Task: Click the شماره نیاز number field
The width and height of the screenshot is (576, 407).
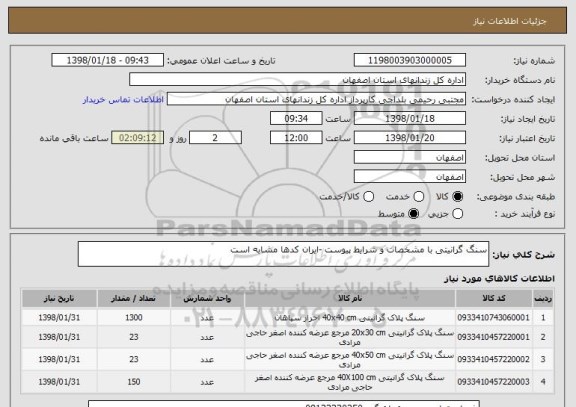Action: (410, 60)
